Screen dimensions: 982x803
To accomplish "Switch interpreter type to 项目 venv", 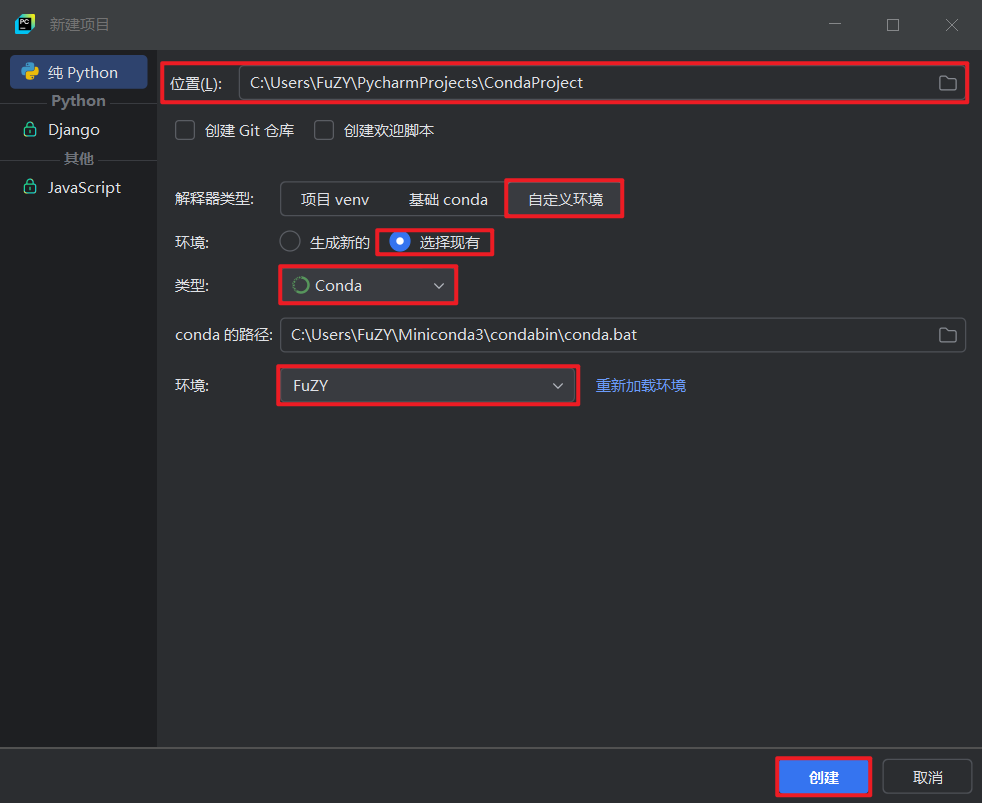I will click(x=335, y=199).
